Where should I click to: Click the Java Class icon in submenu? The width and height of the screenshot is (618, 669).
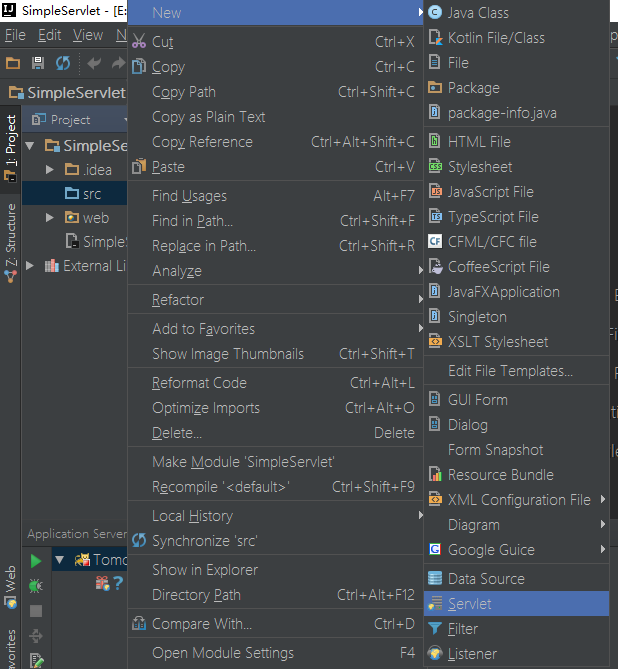pyautogui.click(x=435, y=12)
